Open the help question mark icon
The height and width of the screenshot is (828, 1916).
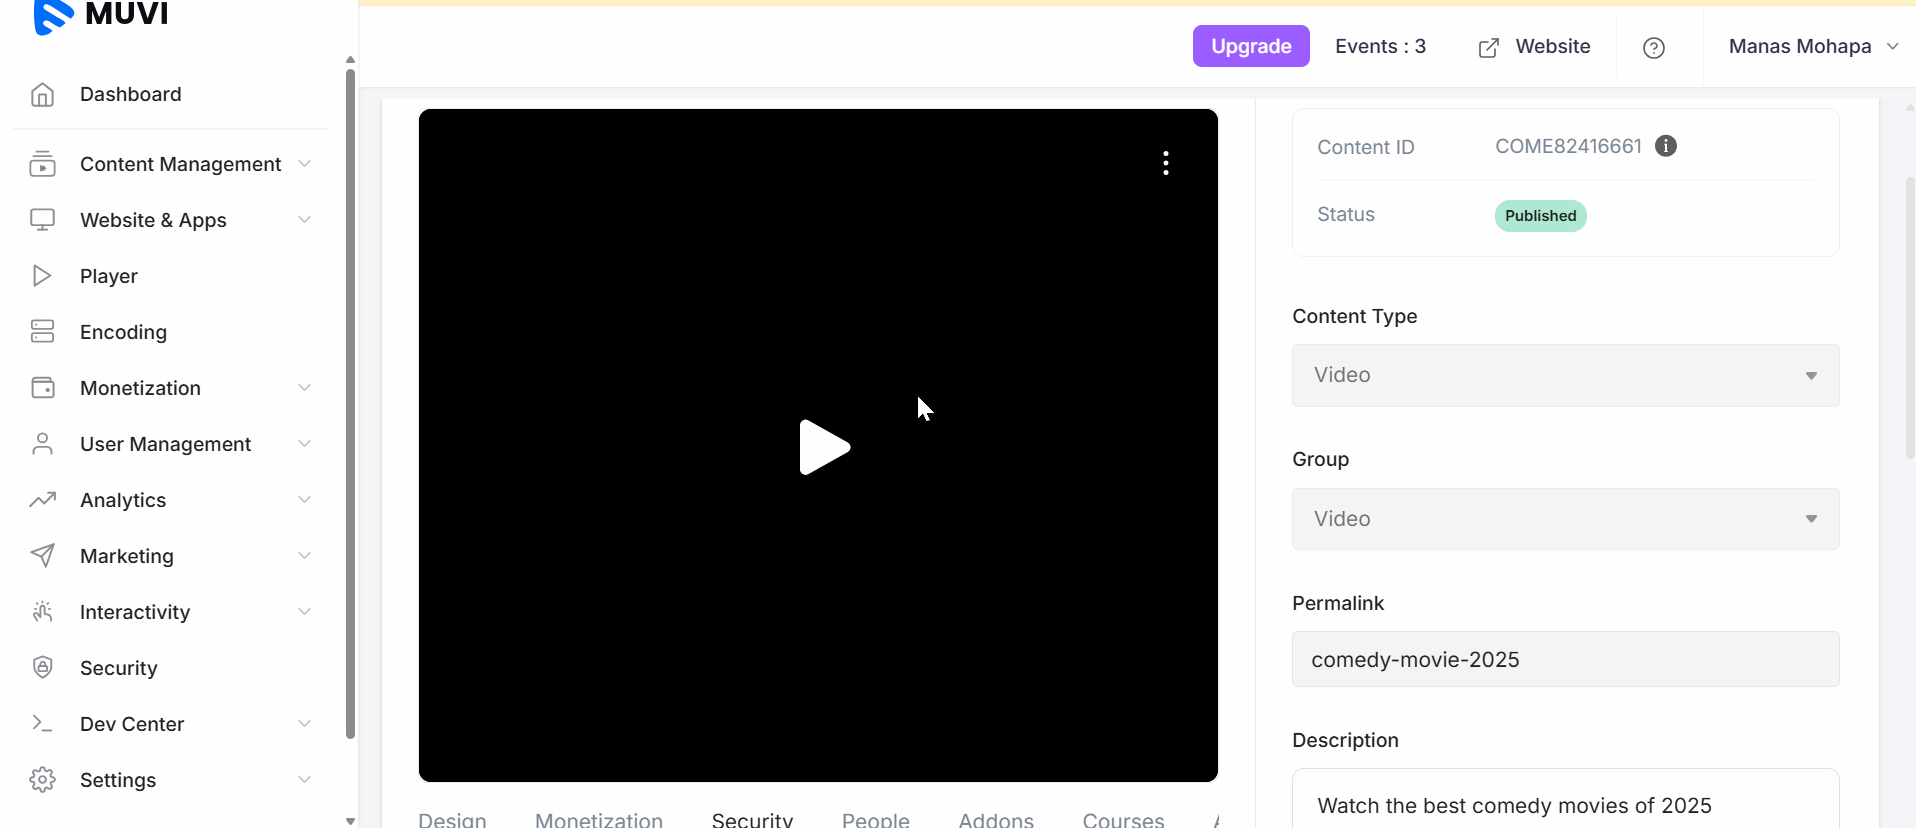1654,48
